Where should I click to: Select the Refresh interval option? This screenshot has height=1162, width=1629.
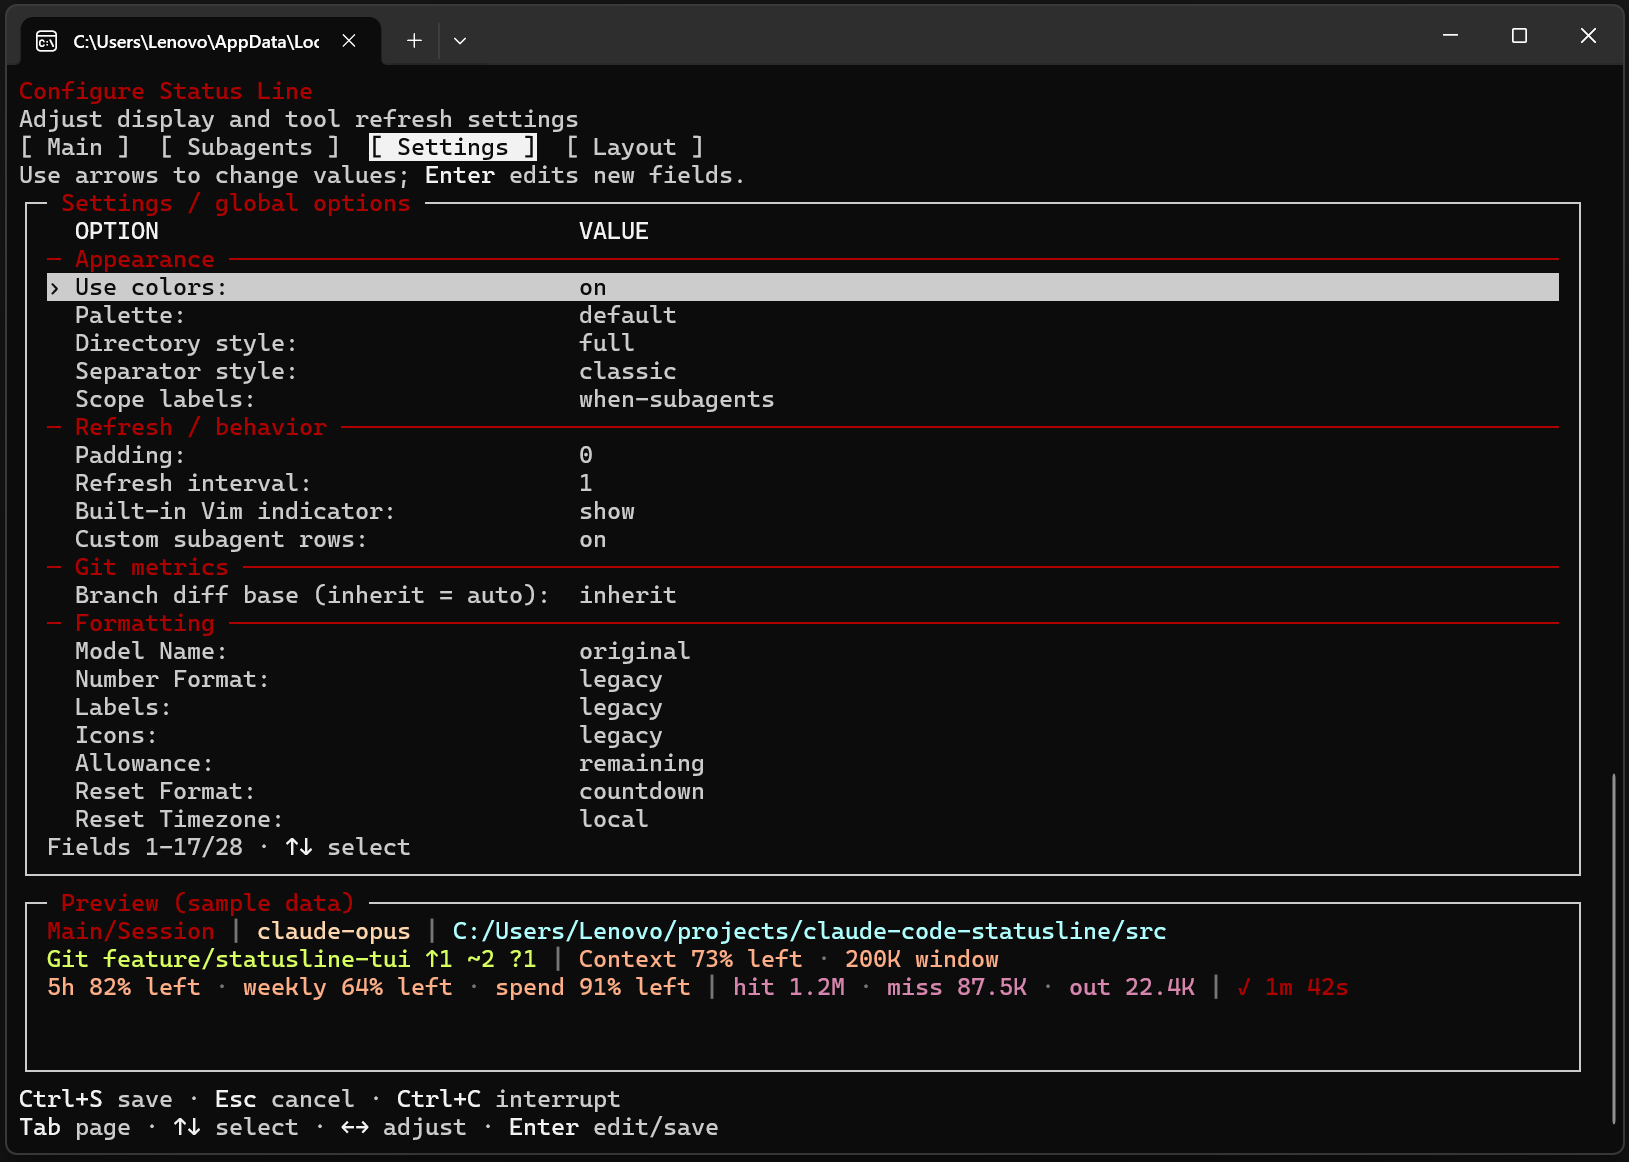pyautogui.click(x=193, y=483)
